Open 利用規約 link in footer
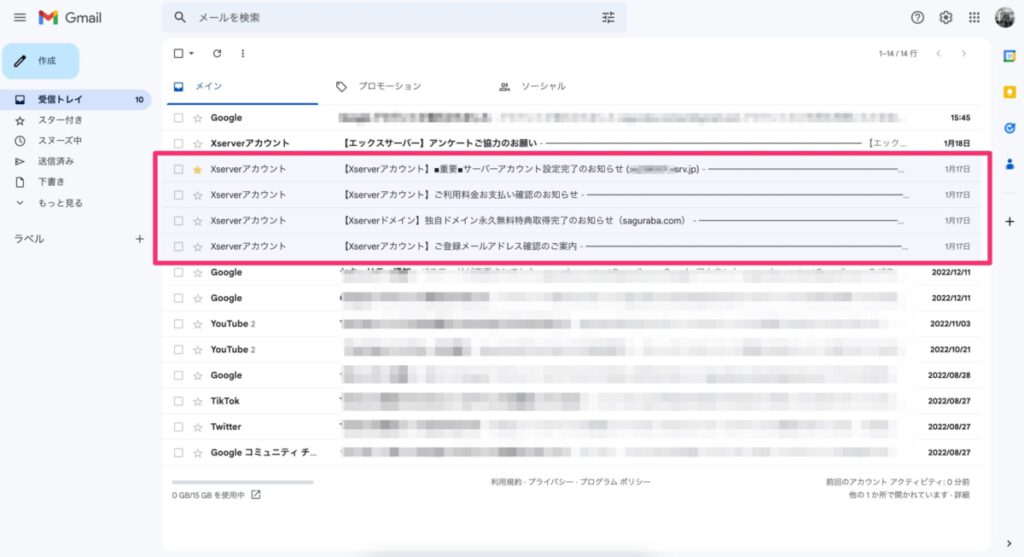The image size is (1024, 557). point(506,482)
